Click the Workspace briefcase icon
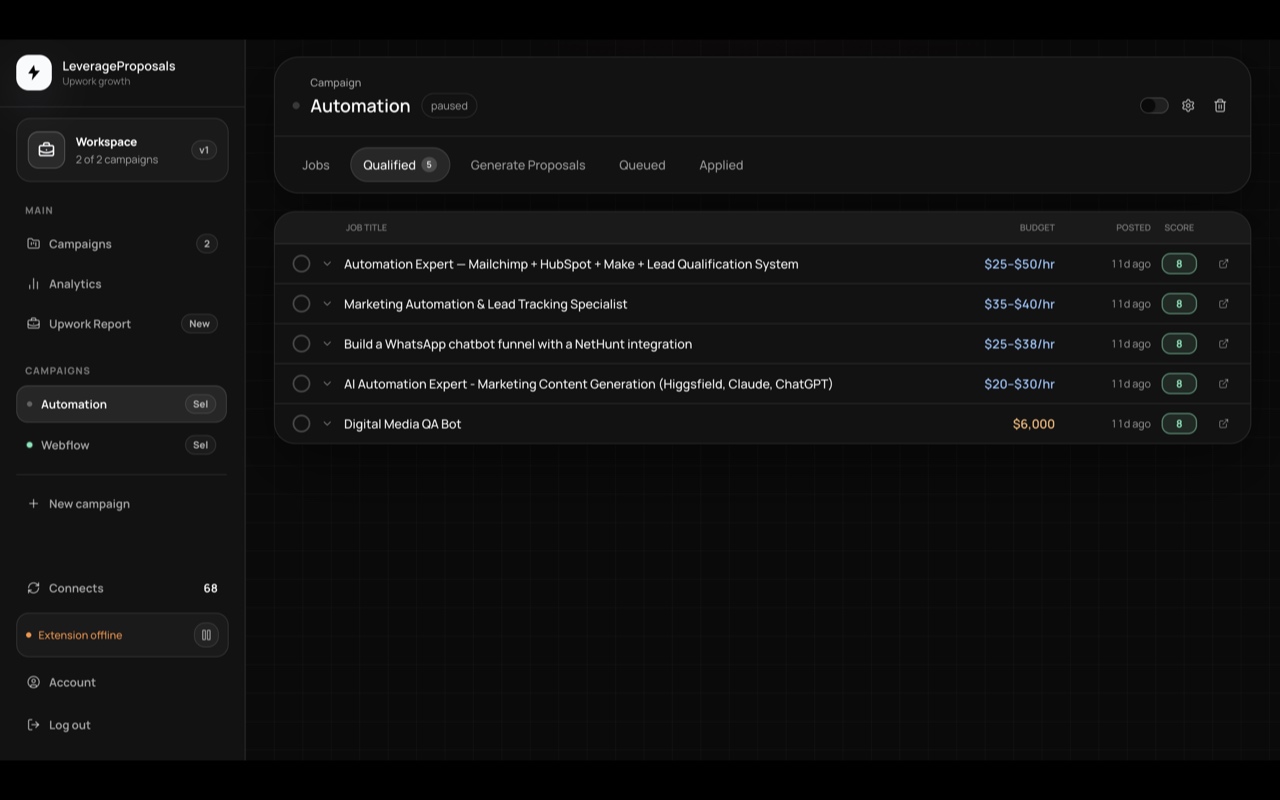Screen dimensions: 1280x800 pos(46,150)
